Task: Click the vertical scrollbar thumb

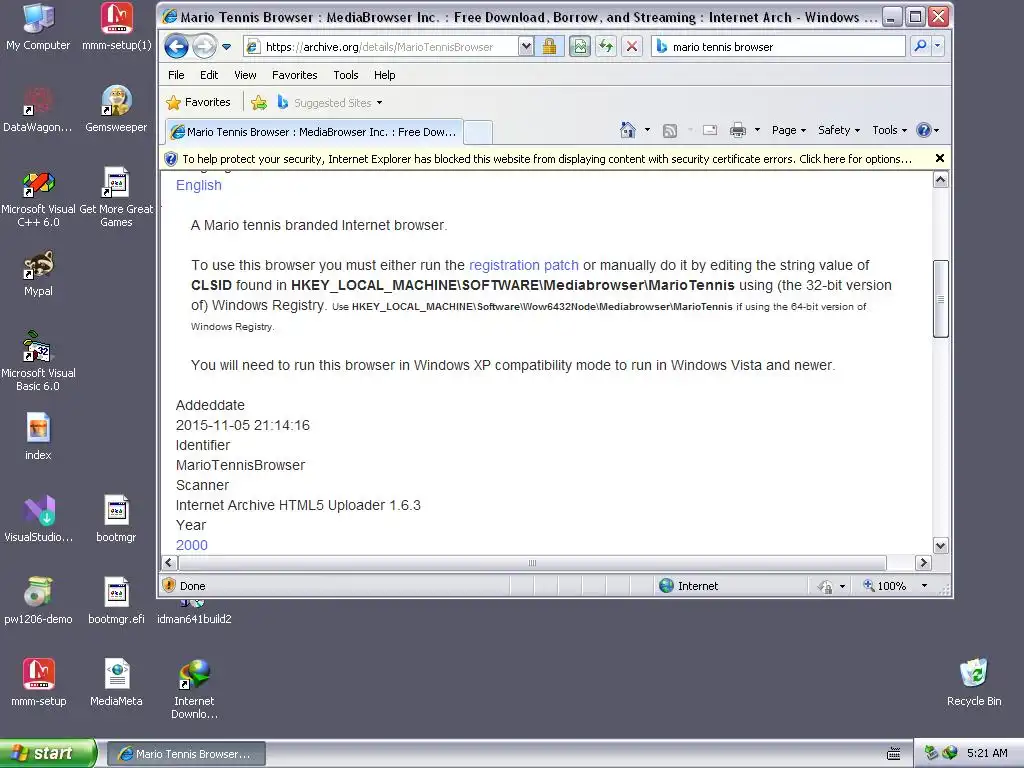Action: tap(940, 299)
